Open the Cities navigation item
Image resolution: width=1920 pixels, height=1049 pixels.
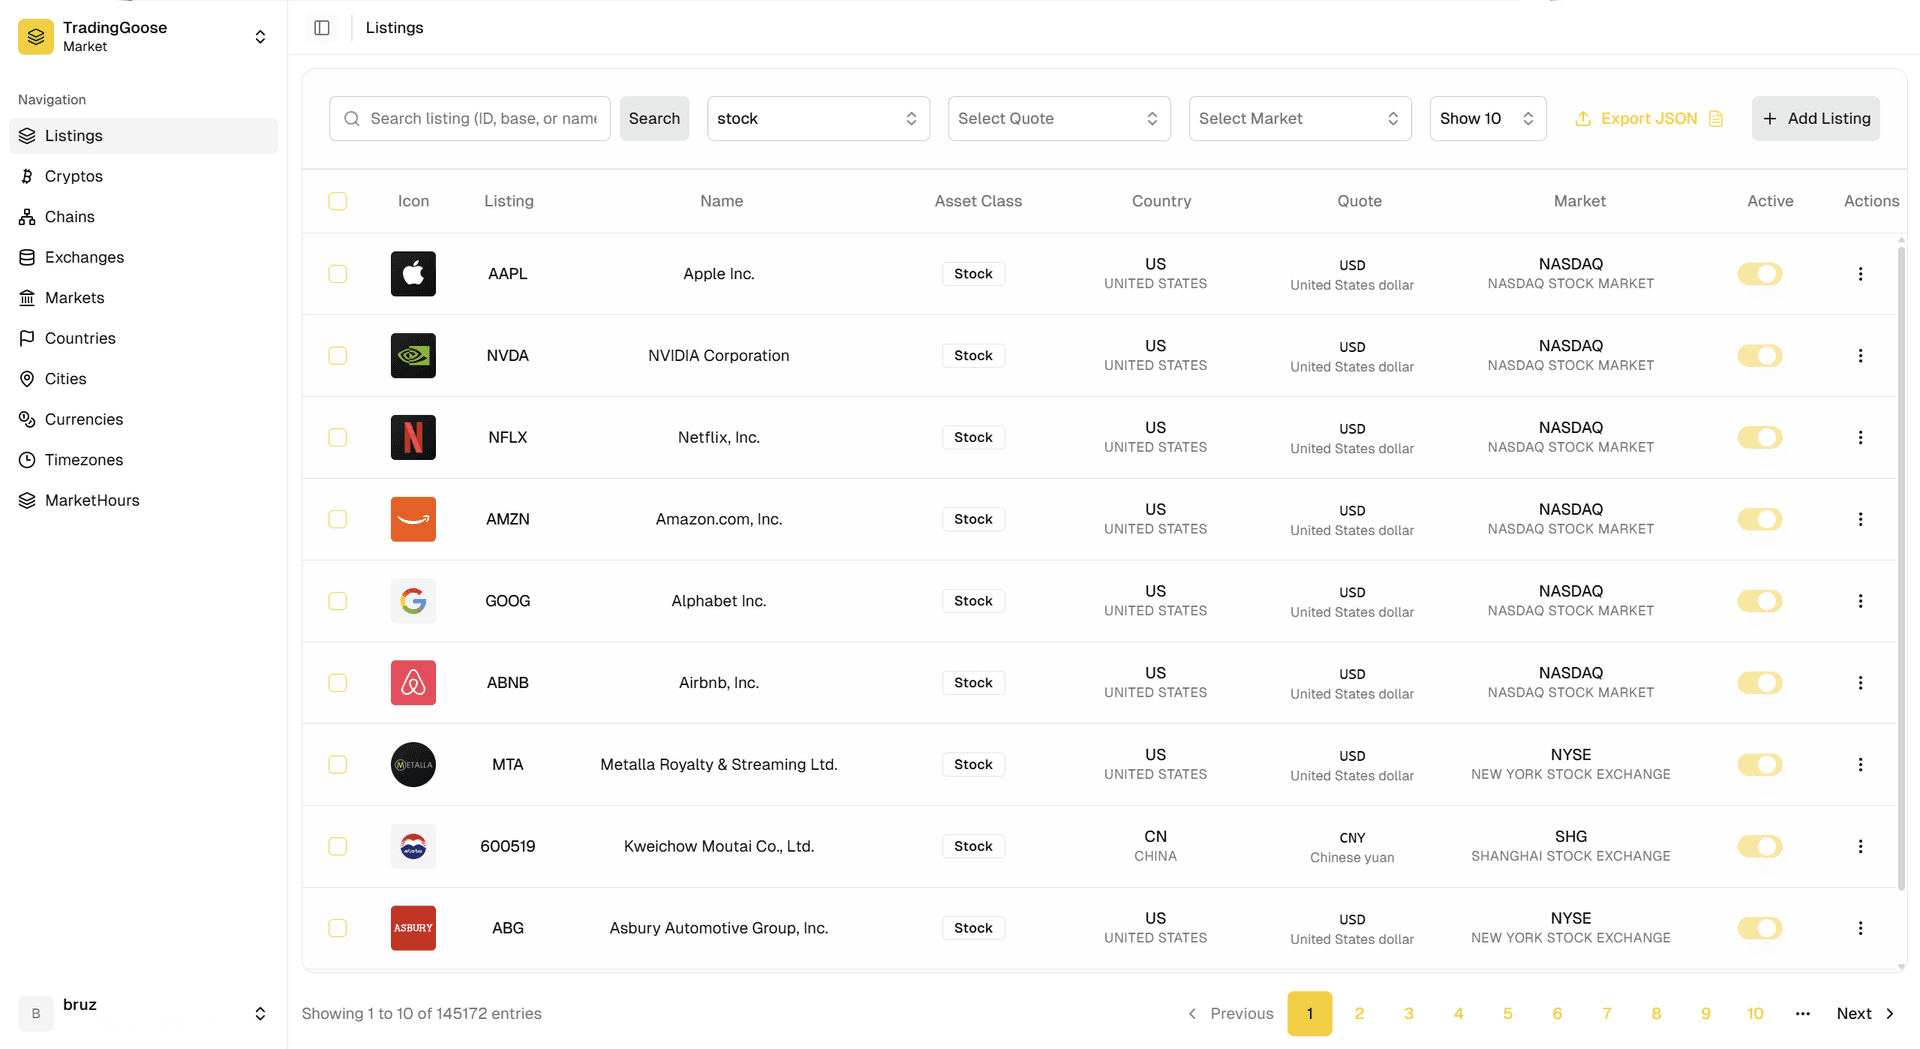pyautogui.click(x=144, y=379)
